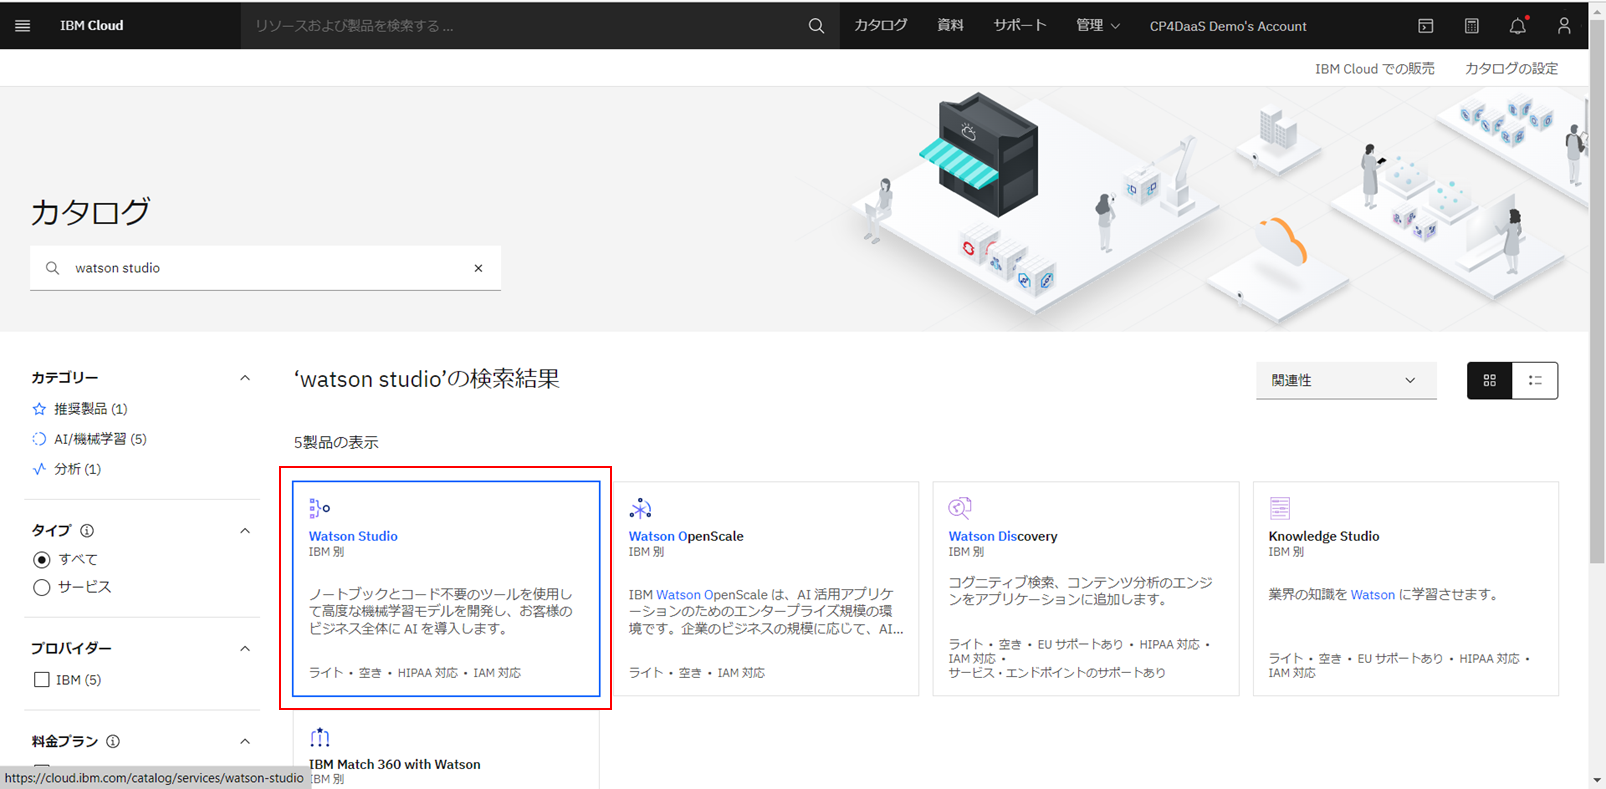Open the IBM Match 360 with Watson tile
The height and width of the screenshot is (789, 1606).
pyautogui.click(x=446, y=752)
